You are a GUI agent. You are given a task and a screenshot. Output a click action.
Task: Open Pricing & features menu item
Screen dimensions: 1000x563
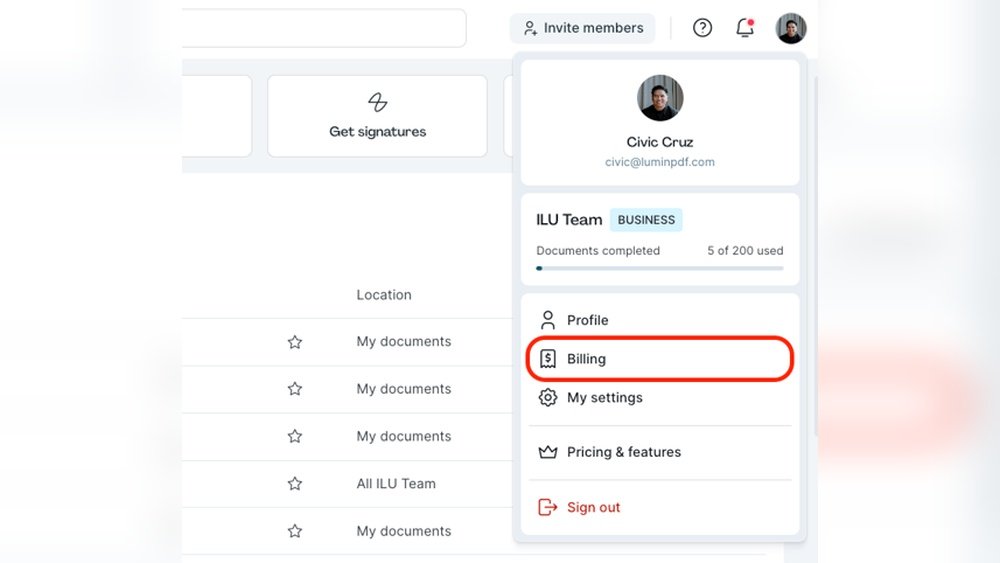tap(659, 452)
